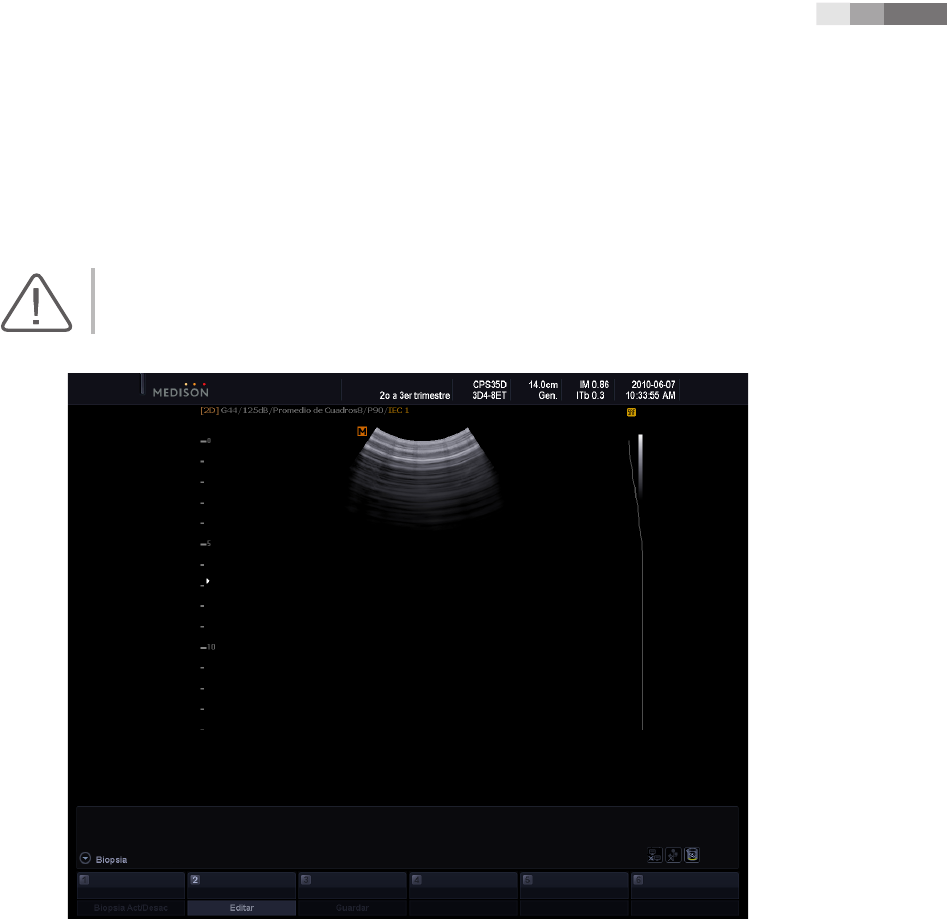This screenshot has height=919, width=947.
Task: Click the yellow icon above grayscale bar
Action: pos(631,412)
